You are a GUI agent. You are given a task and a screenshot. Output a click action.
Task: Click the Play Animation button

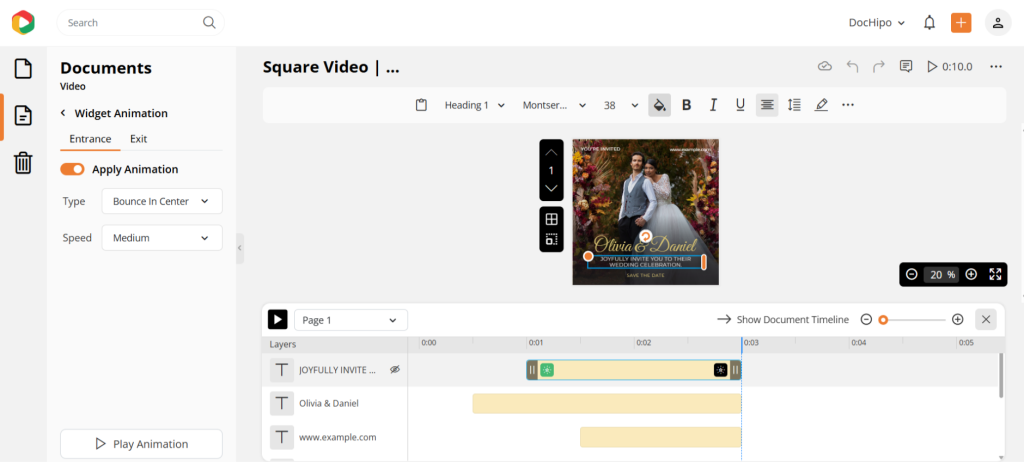coord(141,444)
